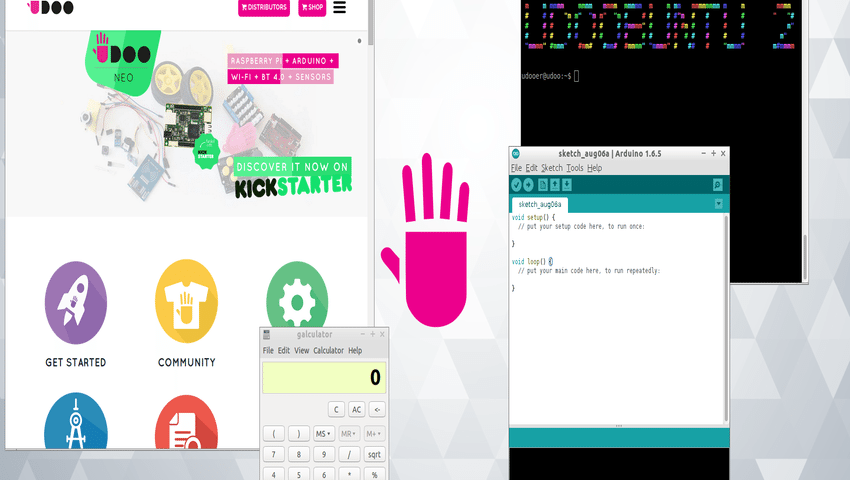The image size is (850, 480).
Task: Click the UDOO logo in website header
Action: 50,7
